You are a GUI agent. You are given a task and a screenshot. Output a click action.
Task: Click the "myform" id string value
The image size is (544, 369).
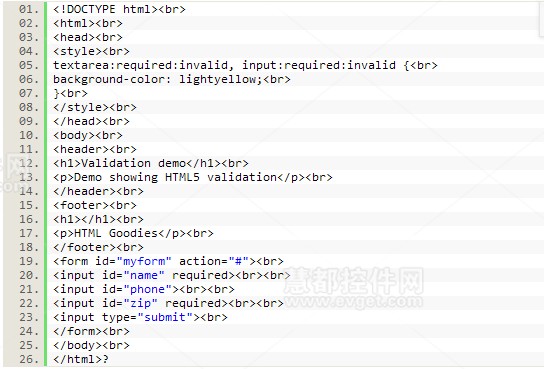coord(144,261)
